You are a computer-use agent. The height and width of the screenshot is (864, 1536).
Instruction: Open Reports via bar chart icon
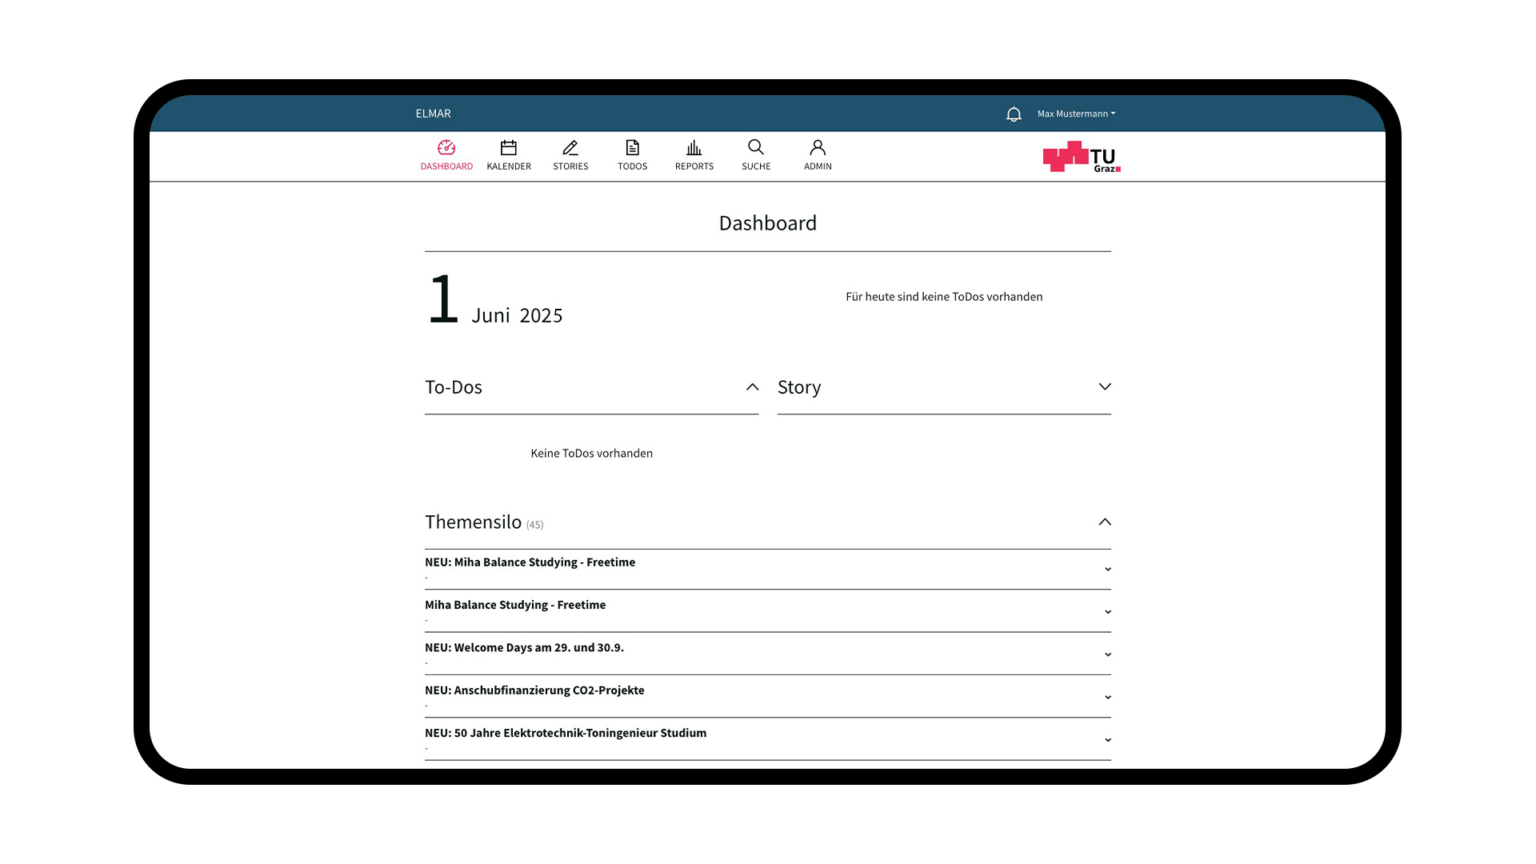(694, 148)
